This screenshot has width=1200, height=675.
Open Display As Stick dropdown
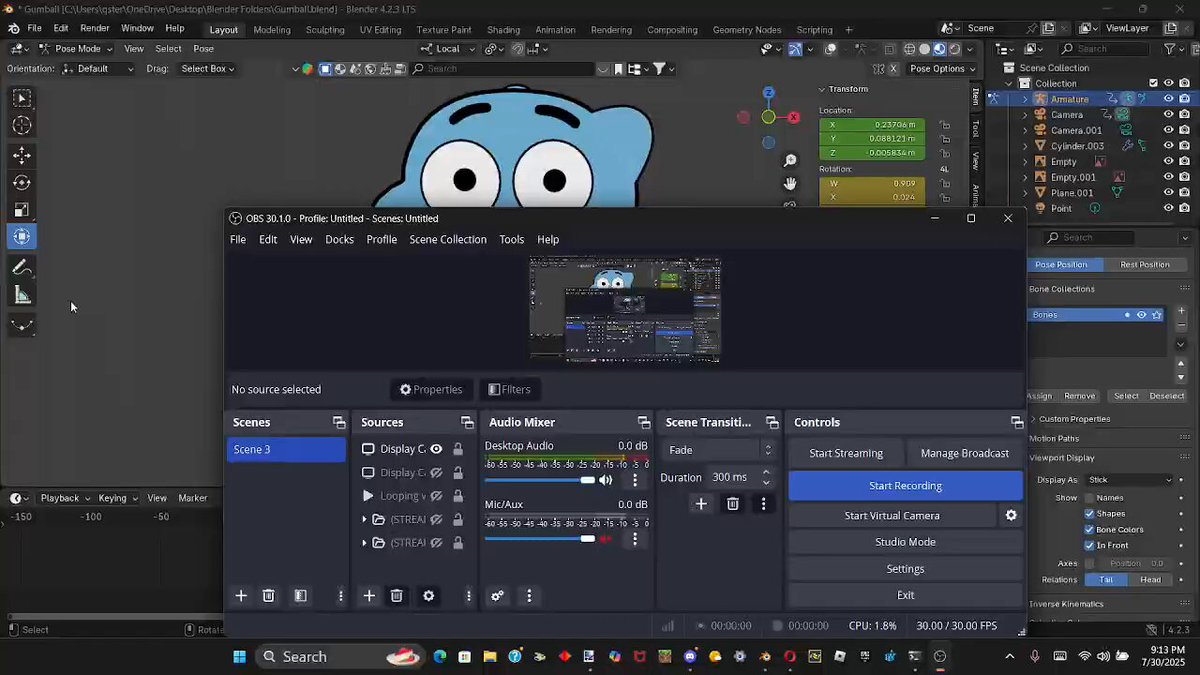pos(1130,480)
